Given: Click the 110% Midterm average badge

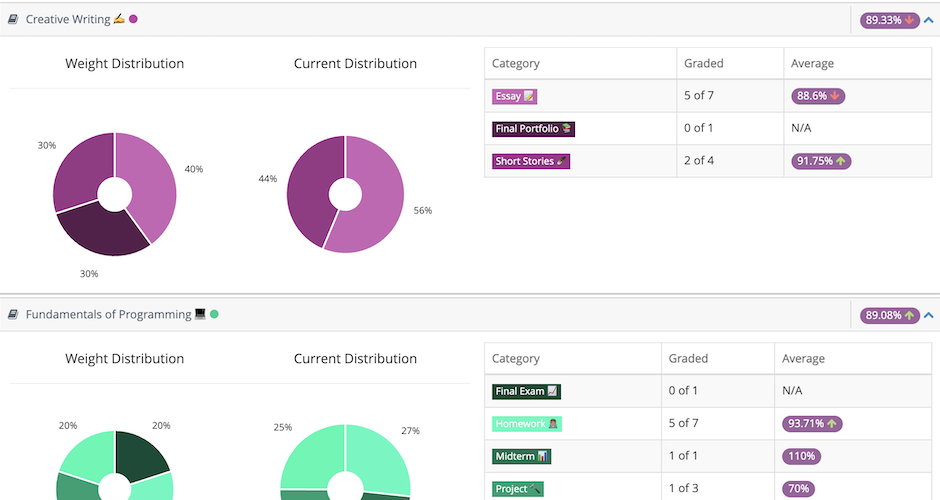Looking at the screenshot, I should [802, 457].
